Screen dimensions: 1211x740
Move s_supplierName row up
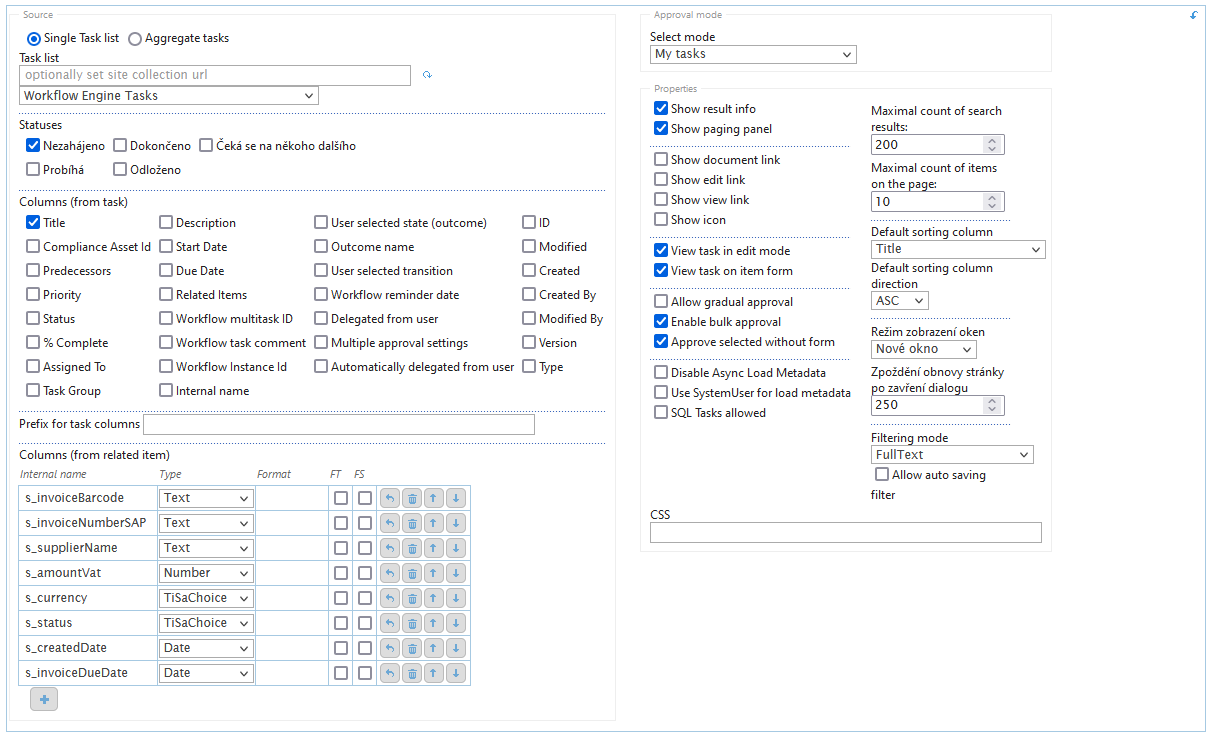(x=434, y=548)
